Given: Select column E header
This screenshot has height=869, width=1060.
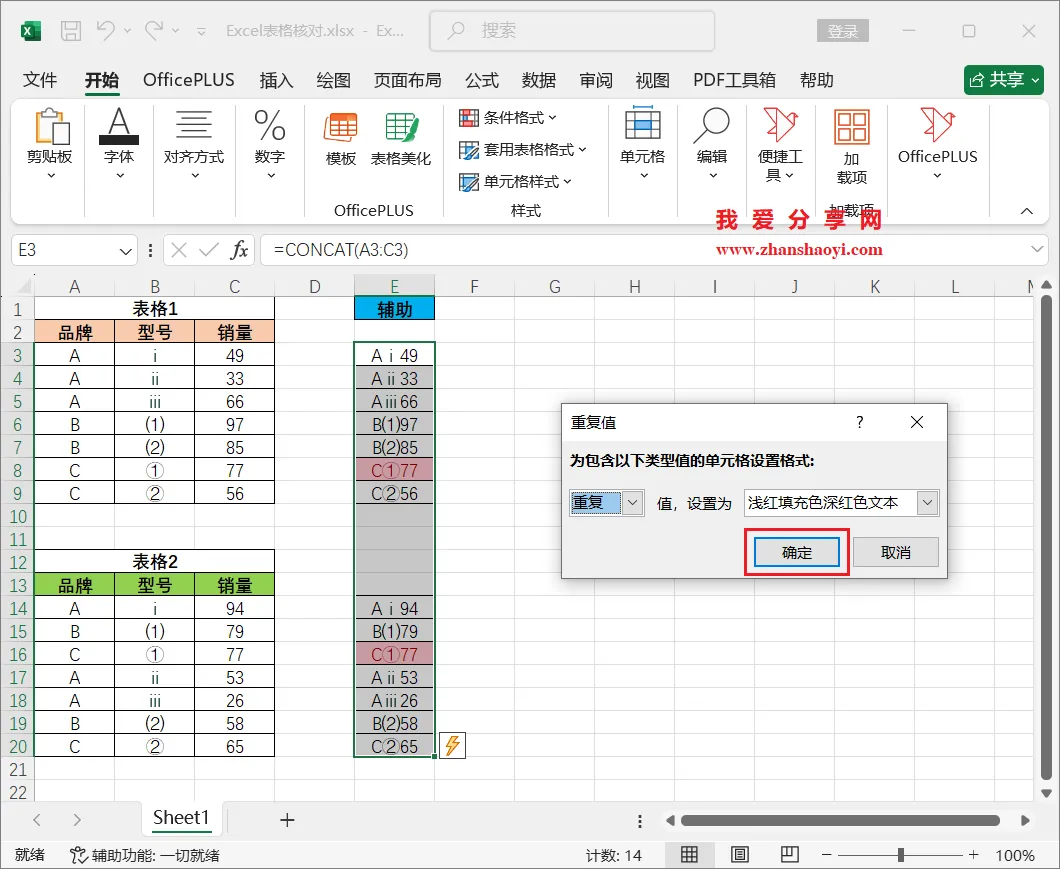Looking at the screenshot, I should pyautogui.click(x=394, y=286).
